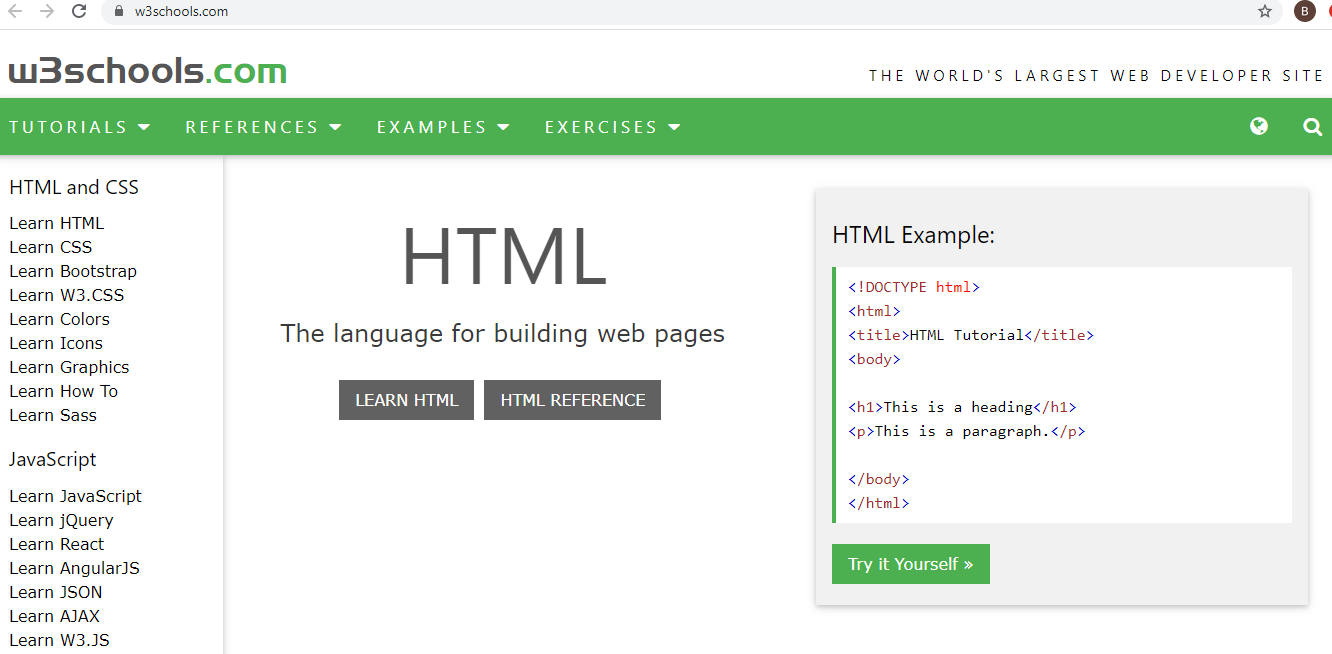Open the browser profile avatar icon
This screenshot has width=1332, height=654.
1303,12
